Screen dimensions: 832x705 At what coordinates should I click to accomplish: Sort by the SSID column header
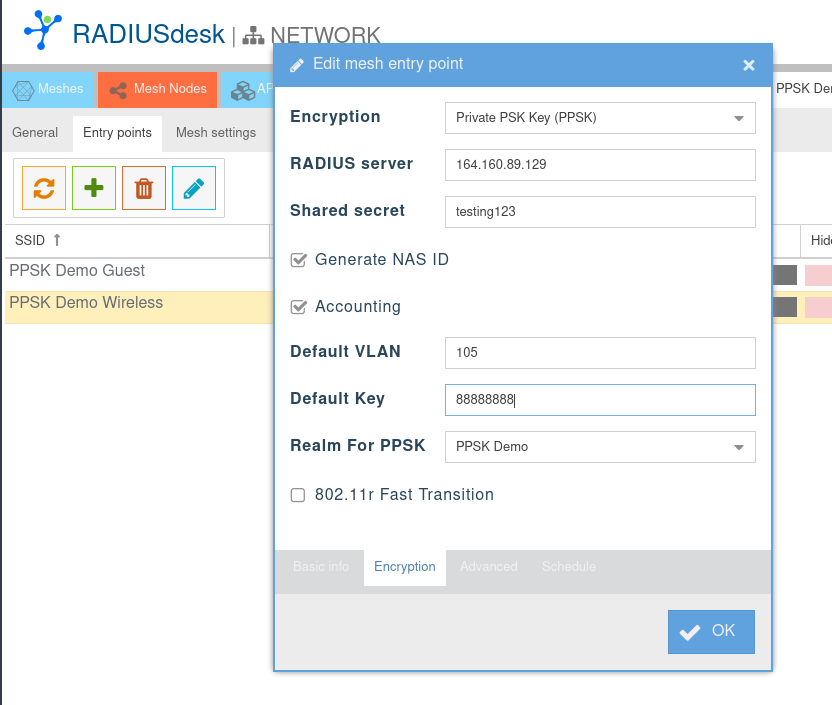click(38, 240)
